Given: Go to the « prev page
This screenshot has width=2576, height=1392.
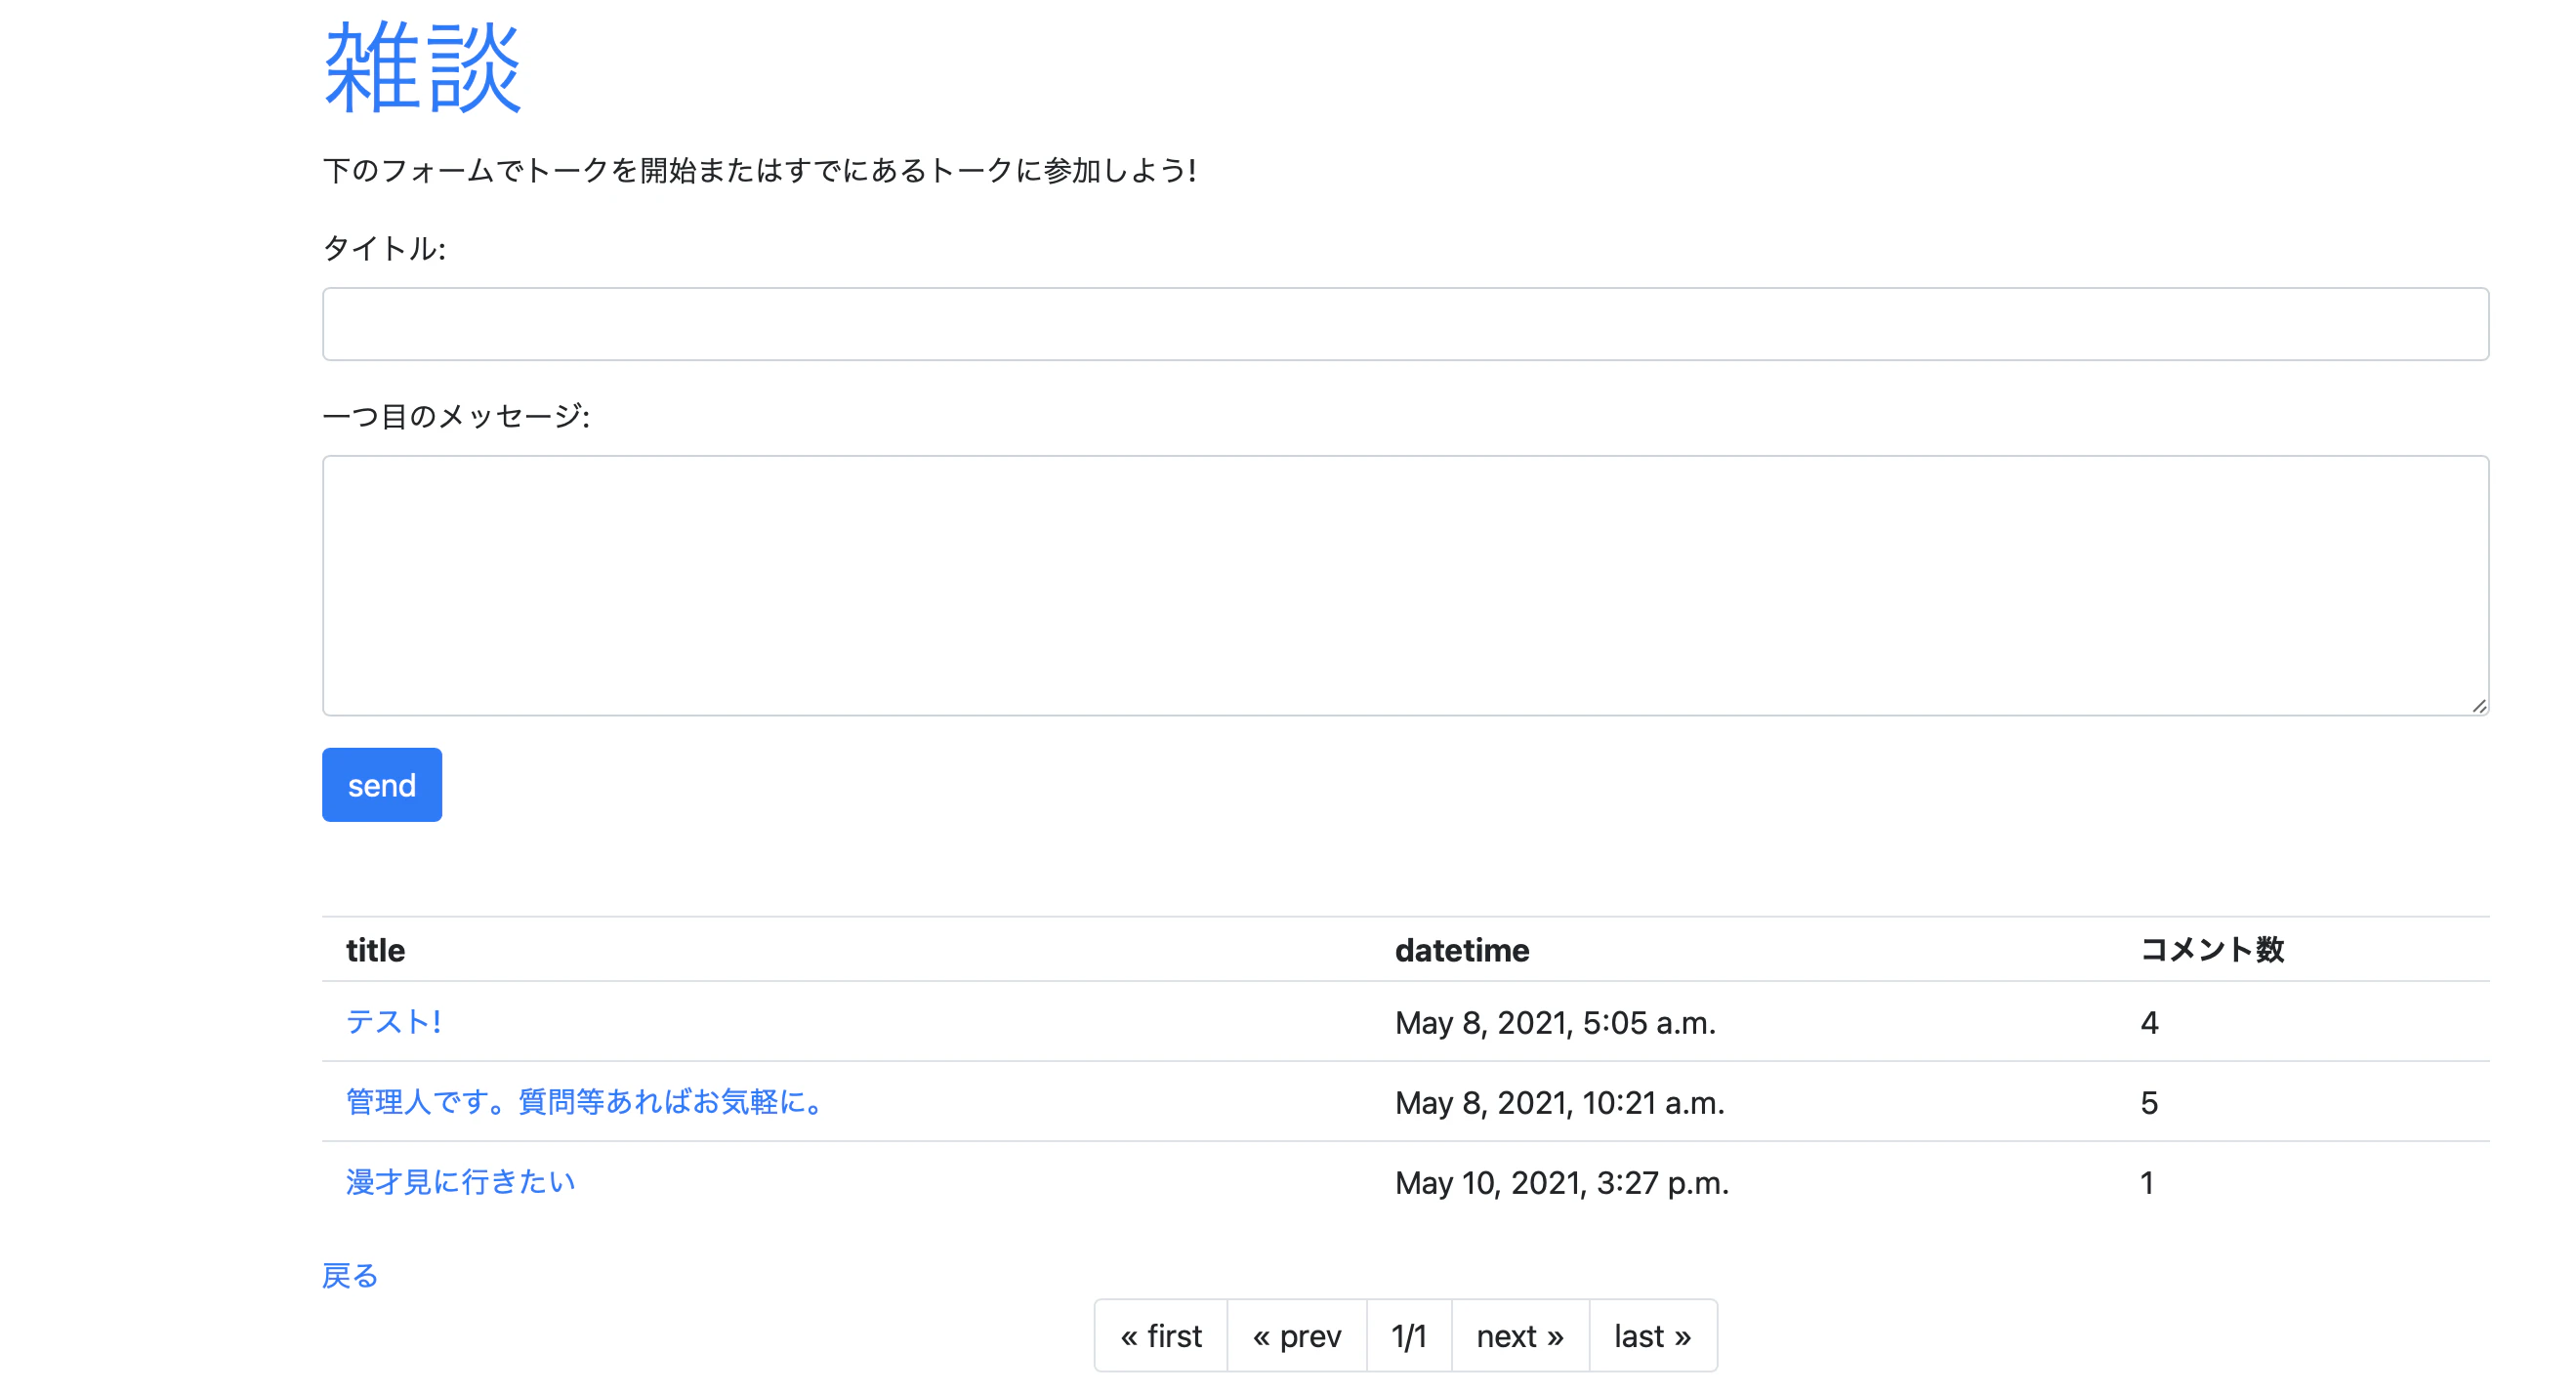Looking at the screenshot, I should (1297, 1336).
